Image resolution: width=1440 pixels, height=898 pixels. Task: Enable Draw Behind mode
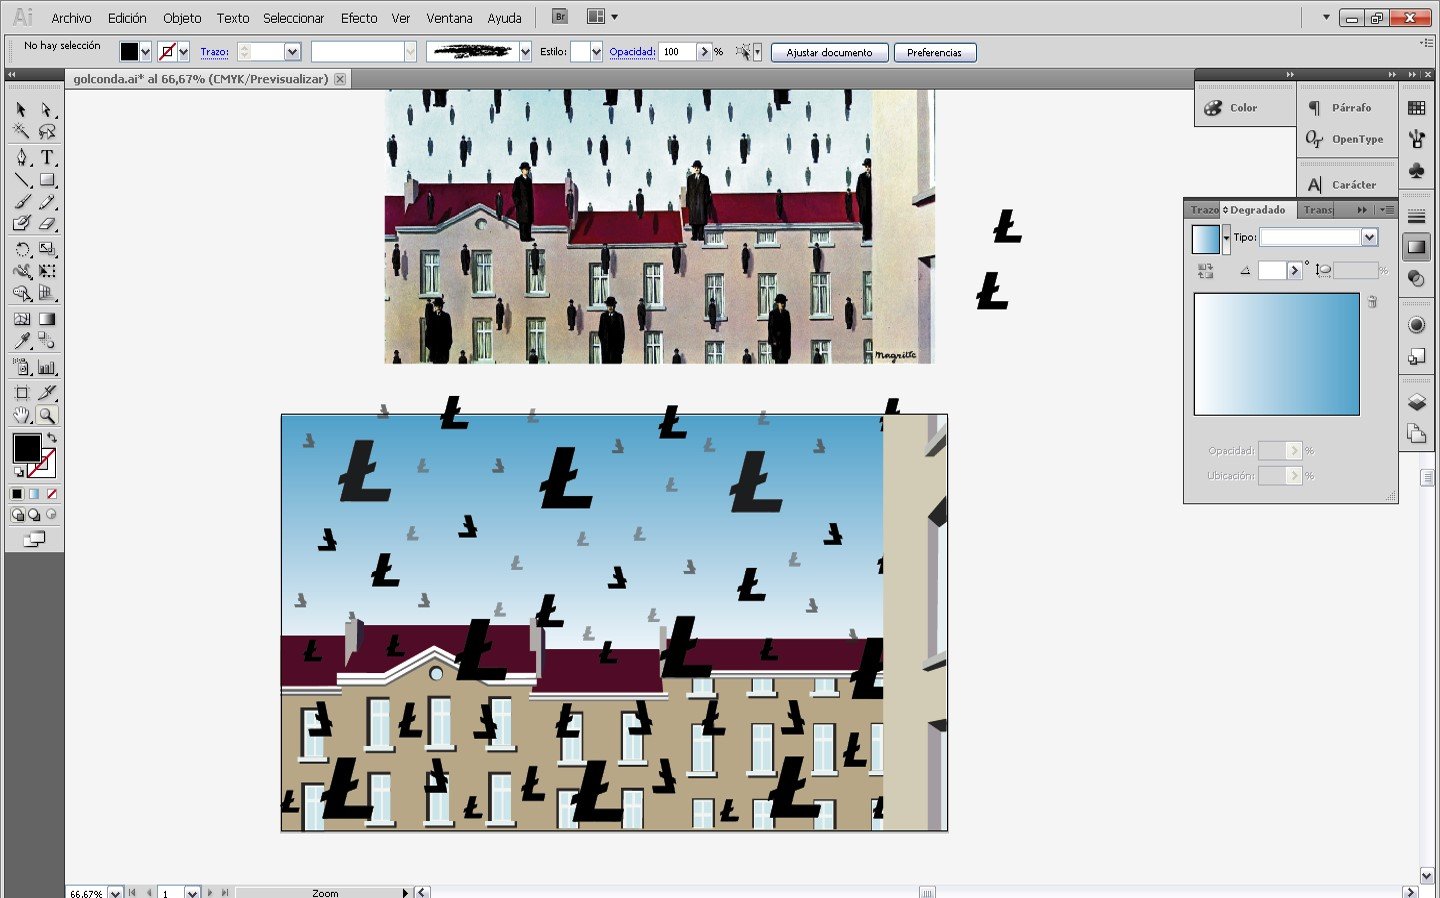pos(34,515)
